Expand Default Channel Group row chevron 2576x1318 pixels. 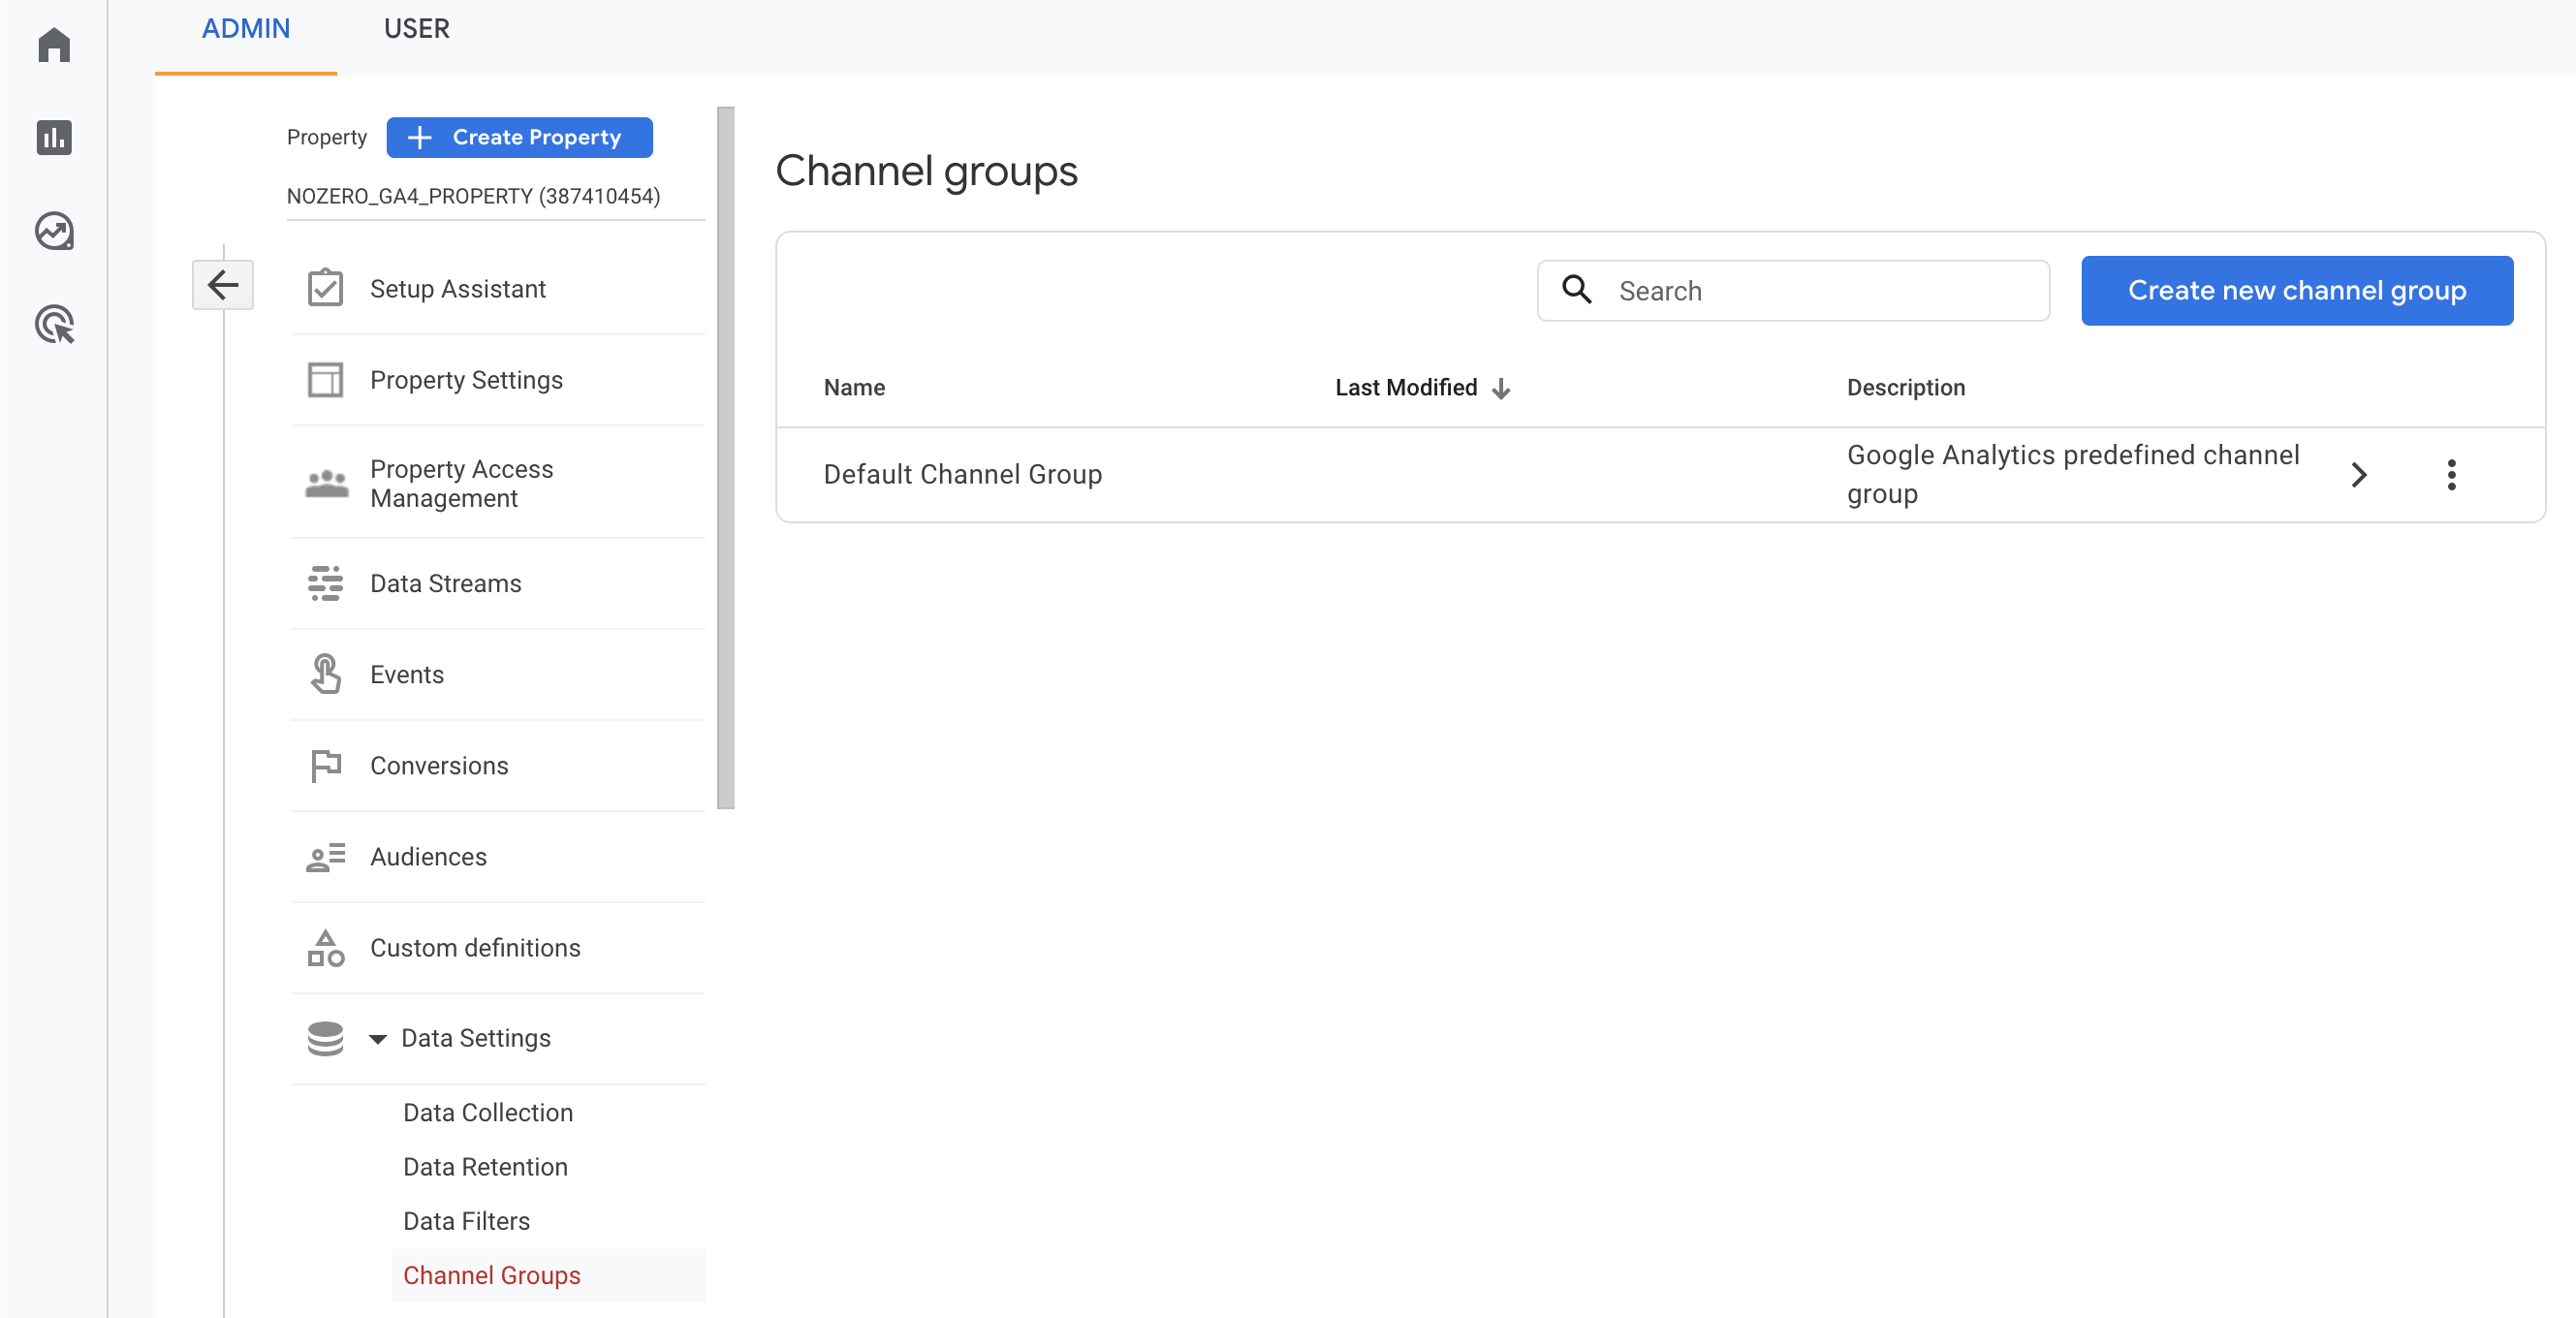coord(2359,475)
